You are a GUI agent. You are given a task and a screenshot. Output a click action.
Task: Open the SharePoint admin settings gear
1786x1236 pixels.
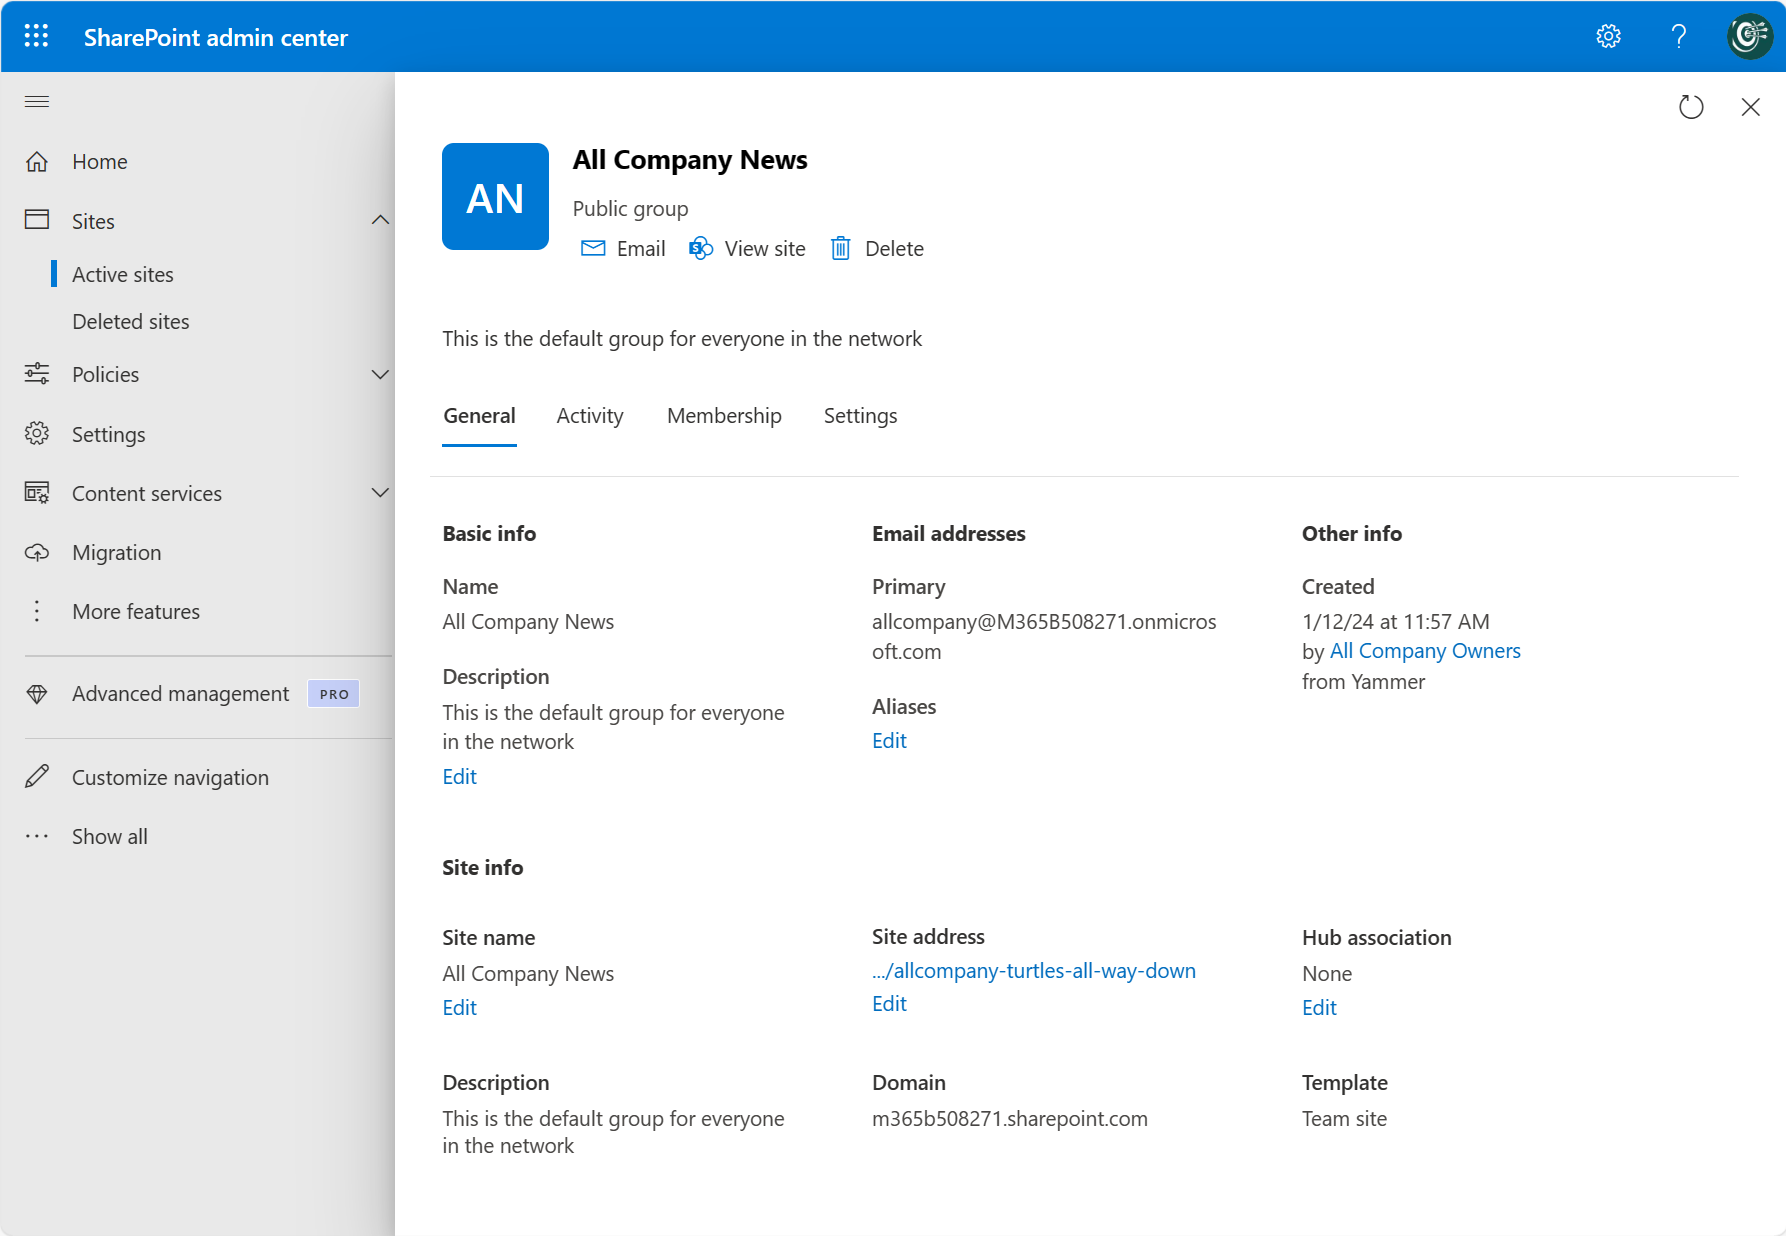click(1608, 36)
